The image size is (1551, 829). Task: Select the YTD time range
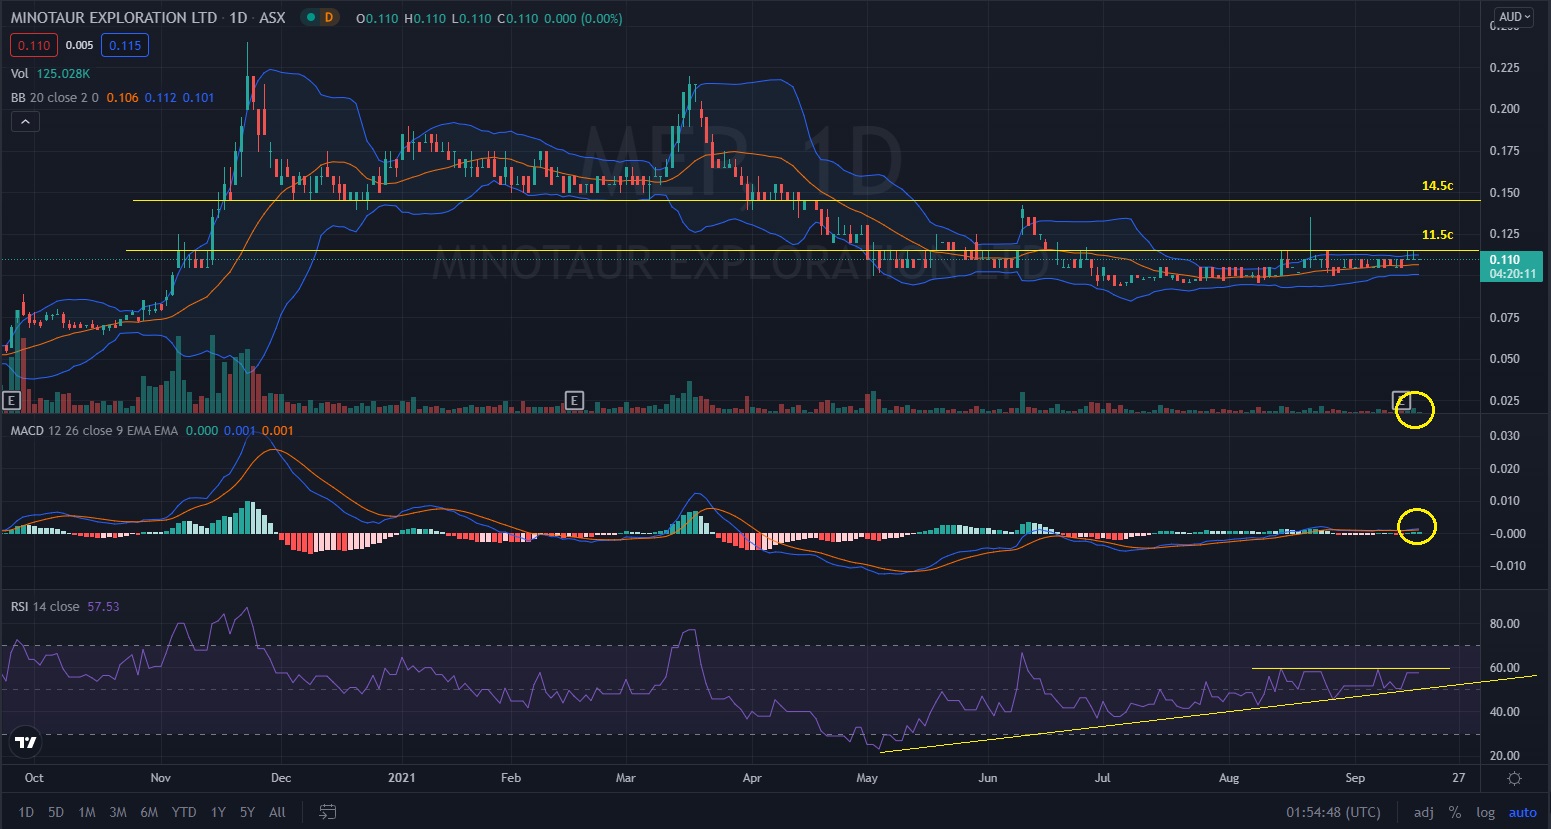click(184, 812)
